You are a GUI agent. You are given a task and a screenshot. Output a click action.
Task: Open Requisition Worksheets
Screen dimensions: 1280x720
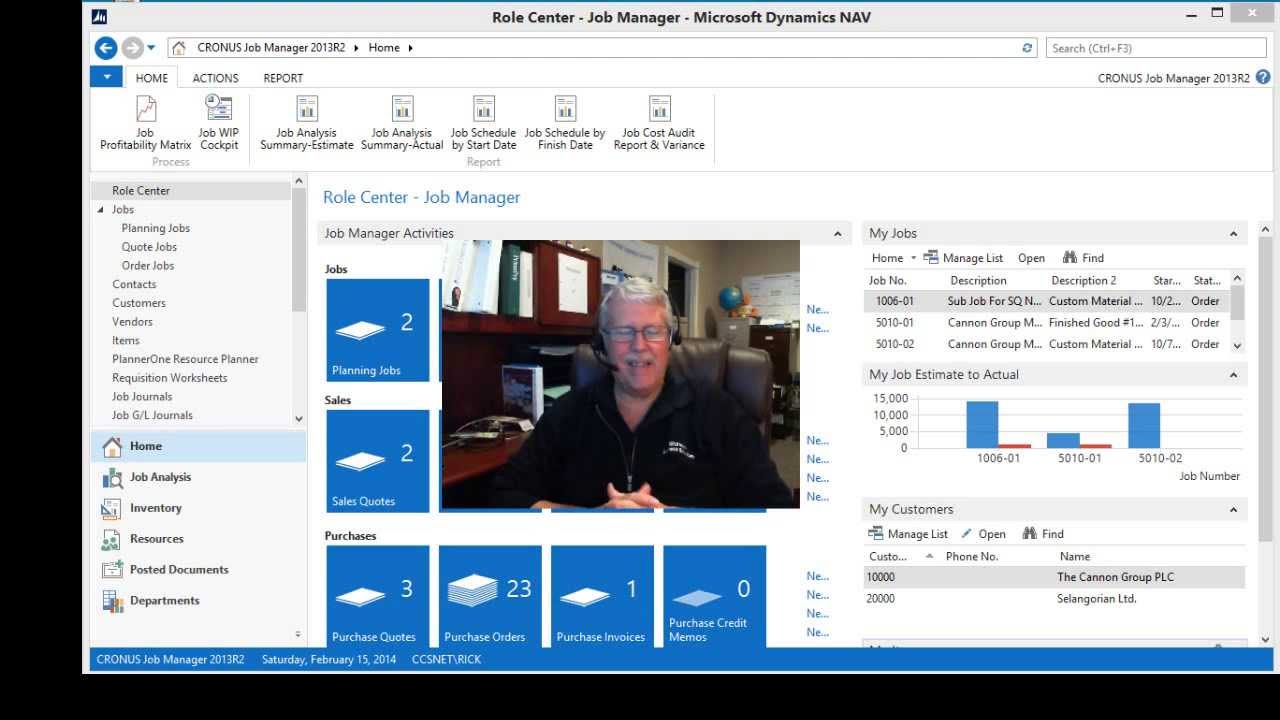point(169,378)
